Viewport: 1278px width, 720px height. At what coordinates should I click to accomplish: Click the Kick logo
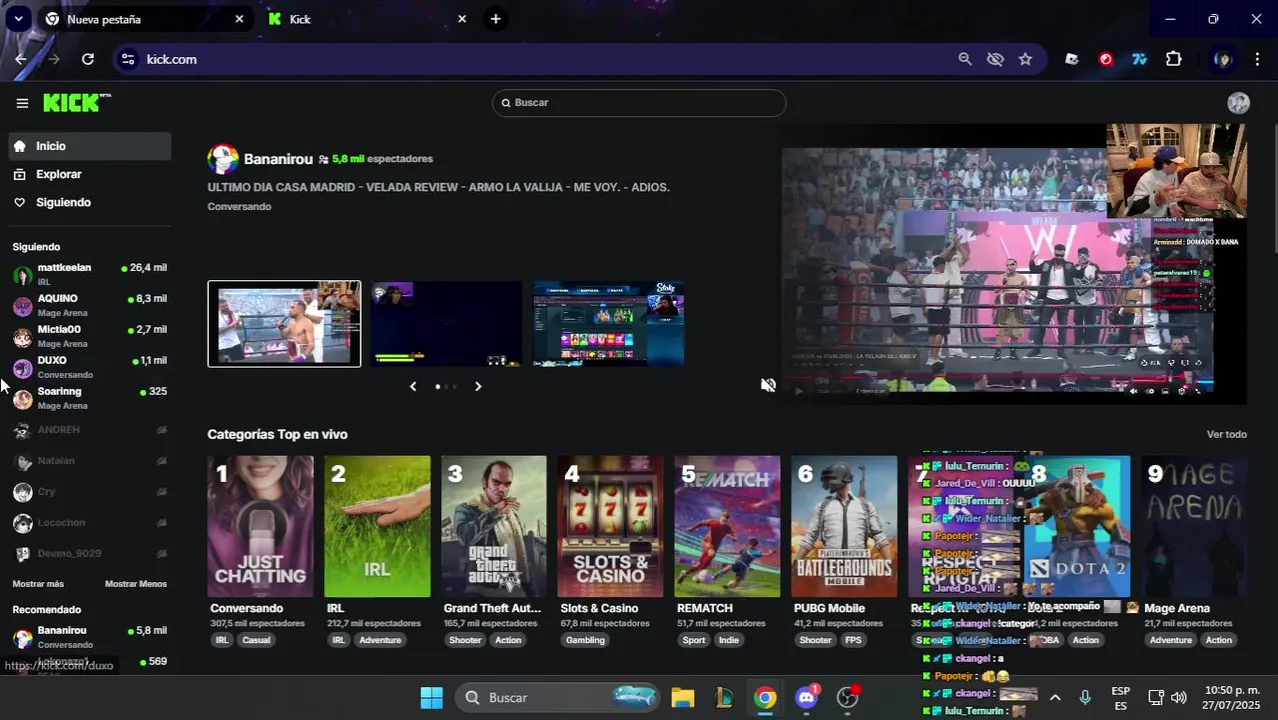click(x=77, y=103)
